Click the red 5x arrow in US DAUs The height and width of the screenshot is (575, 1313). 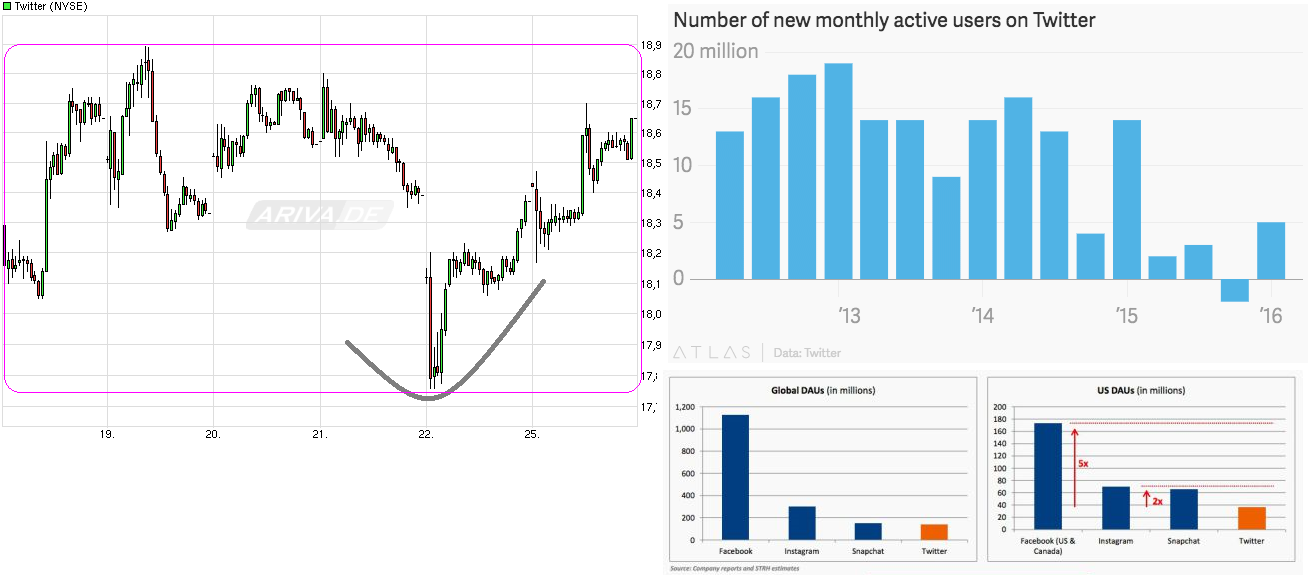point(1073,466)
